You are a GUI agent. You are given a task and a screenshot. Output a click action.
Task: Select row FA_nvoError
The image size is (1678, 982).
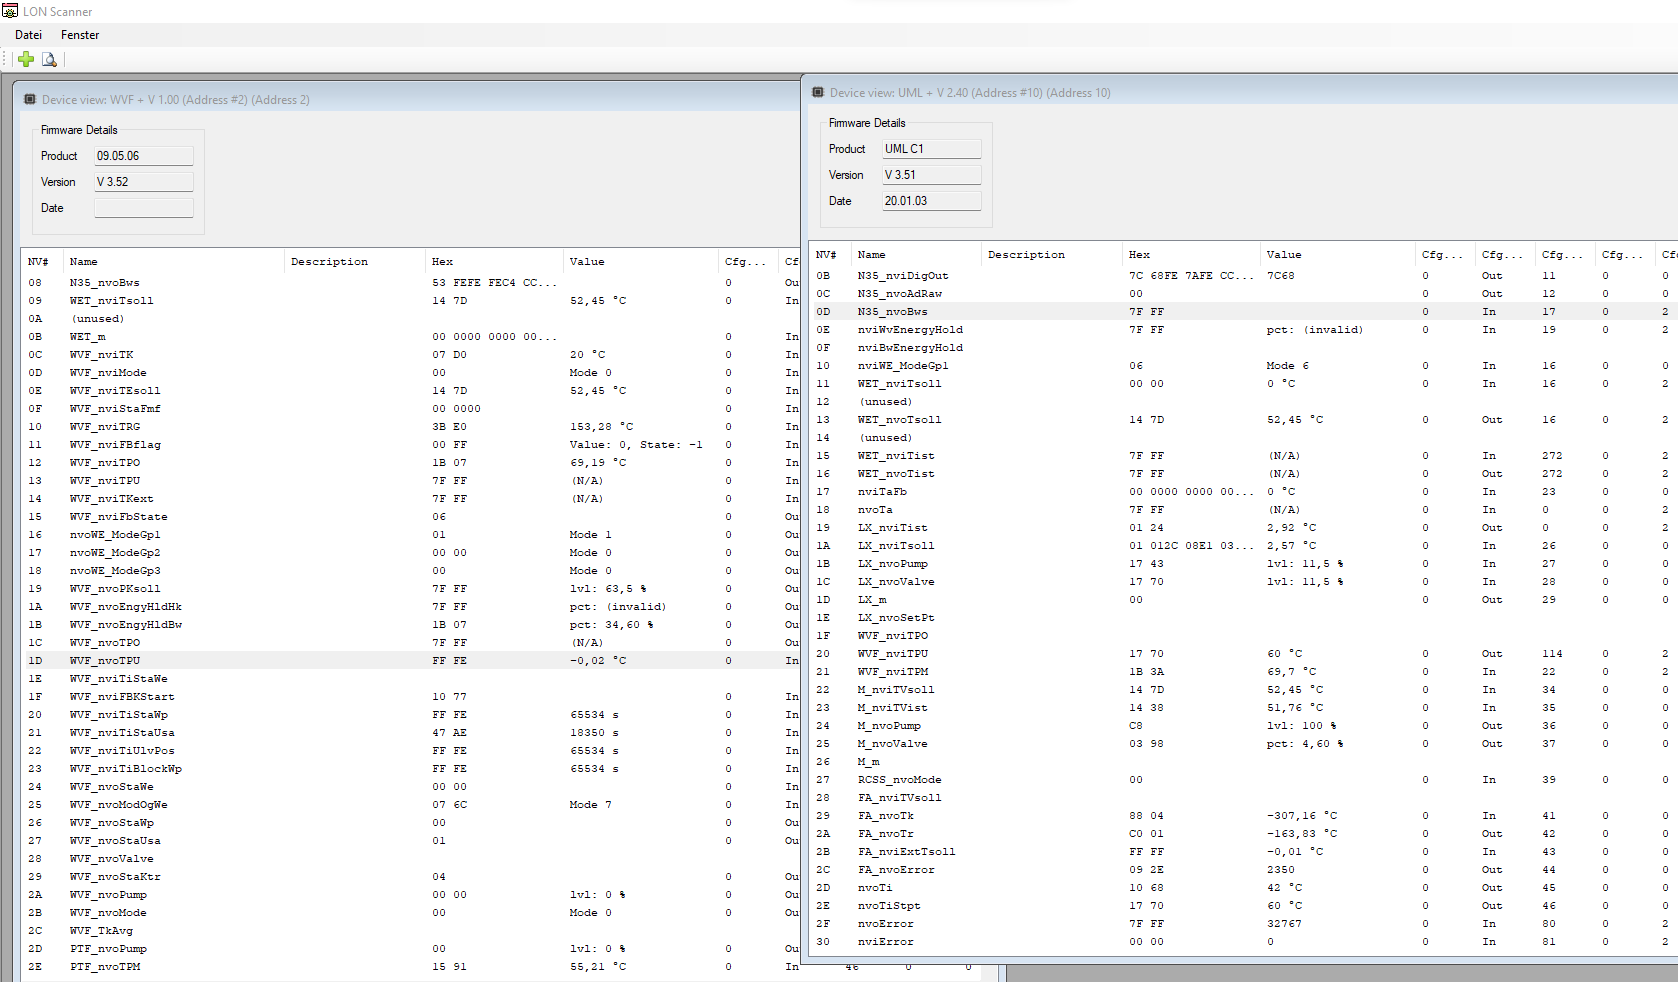(x=1244, y=870)
